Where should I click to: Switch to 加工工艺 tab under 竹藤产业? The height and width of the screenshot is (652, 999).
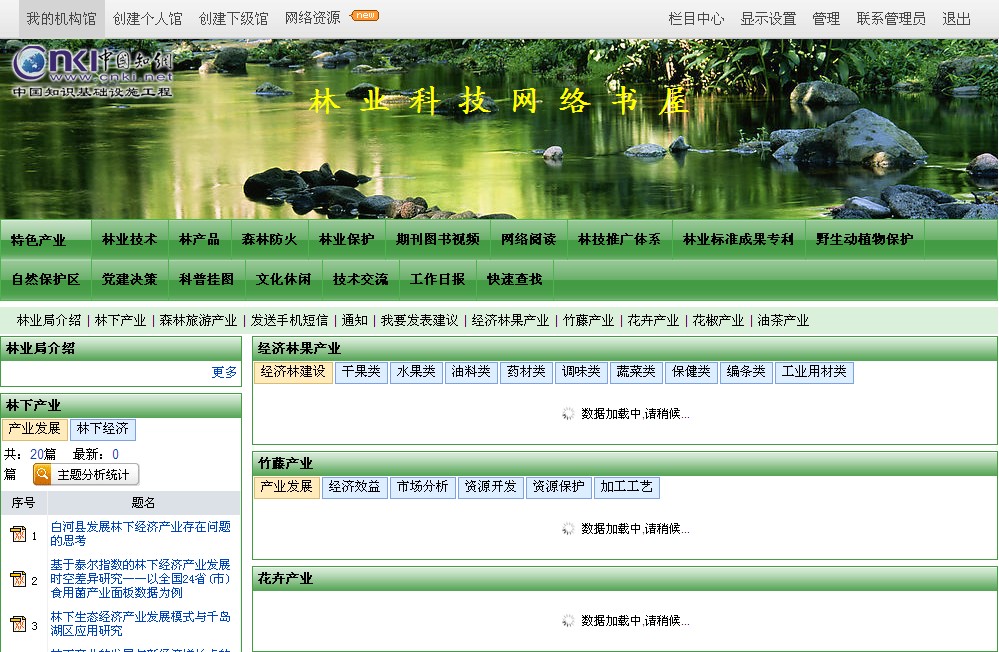click(x=627, y=487)
